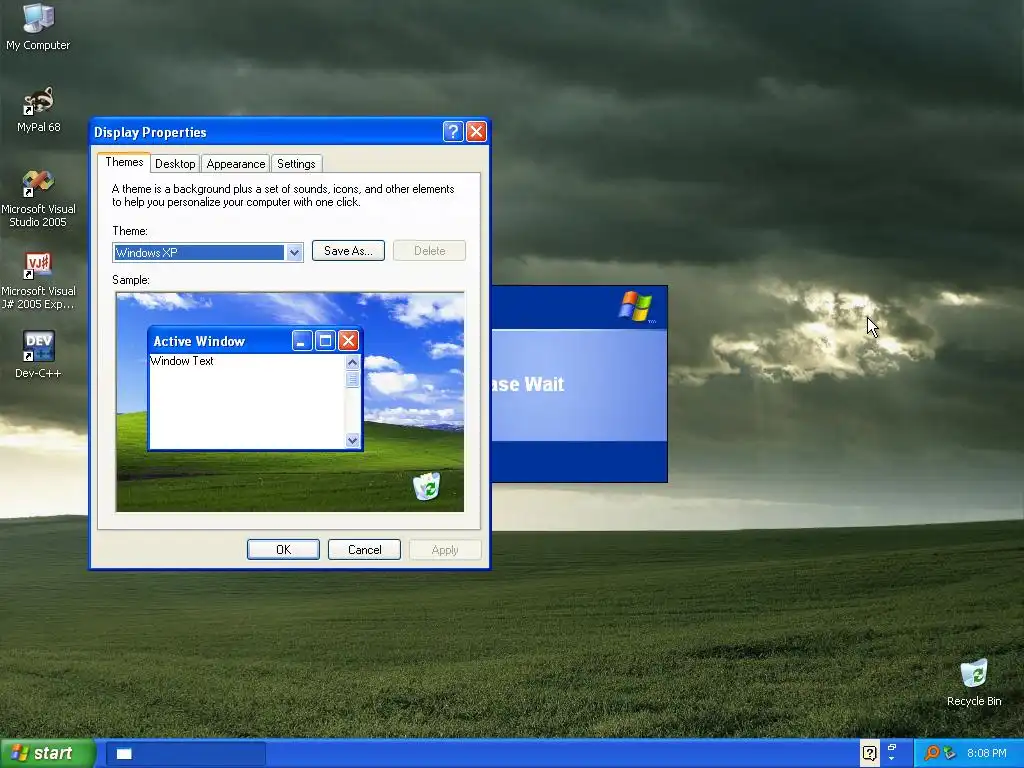Select Microsoft Visual J# 2005 Express icon
Screen dimensions: 1024x768
coord(38,281)
